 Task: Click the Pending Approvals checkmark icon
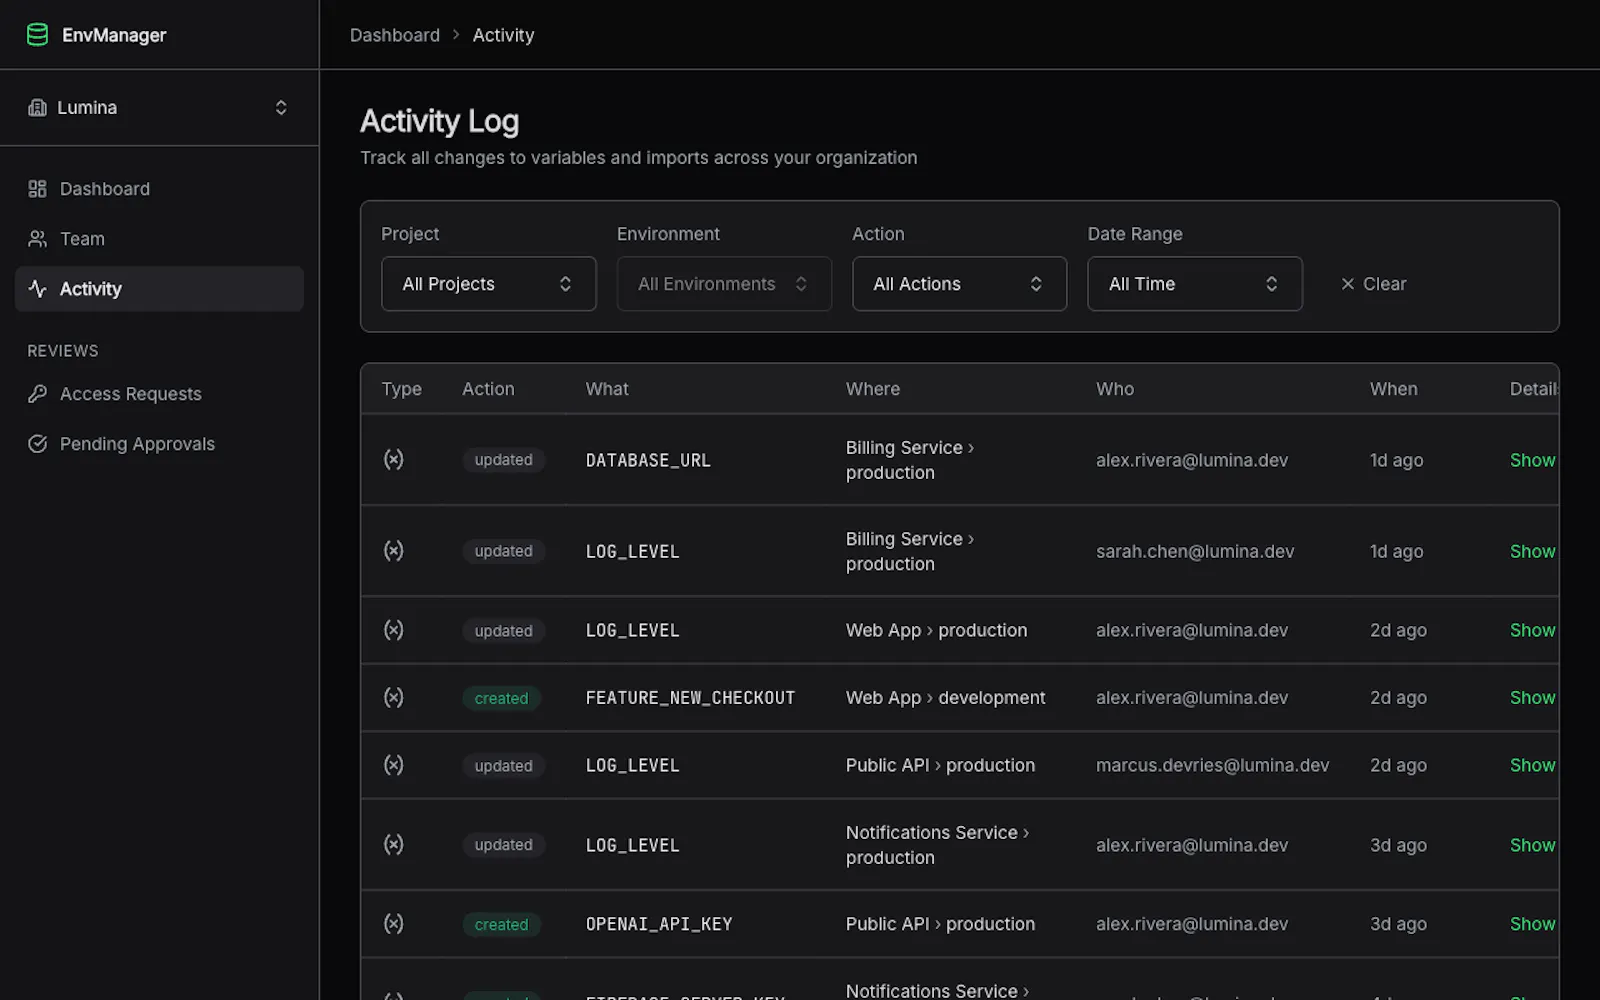(x=37, y=444)
